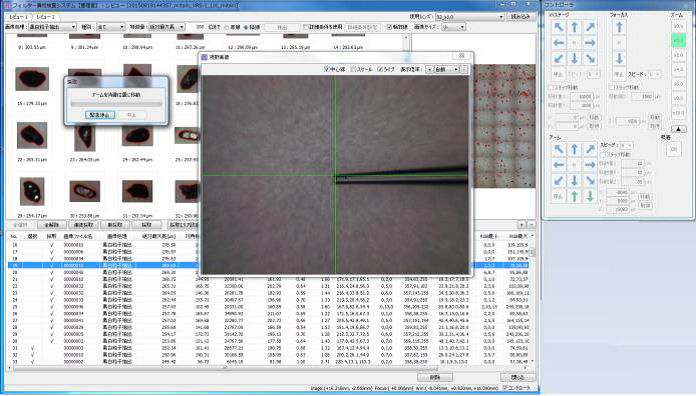
Task: Open the 種別 dropdown
Action: click(x=111, y=27)
